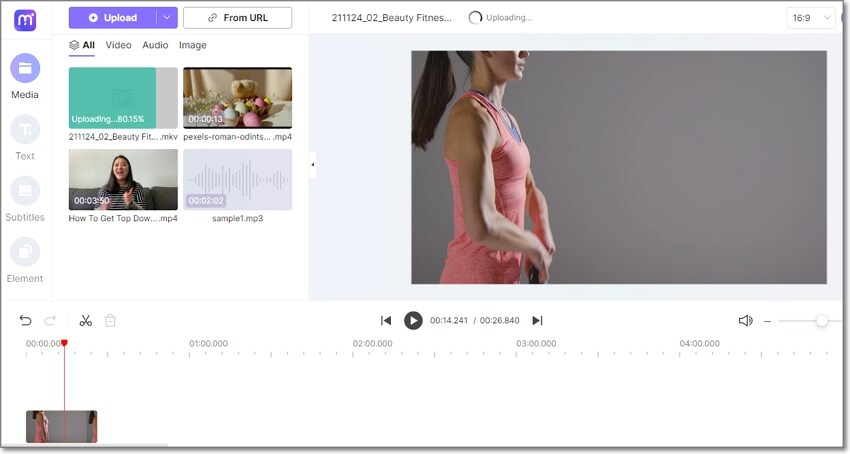Click the Upload button
Screen dimensions: 850x454
click(113, 18)
